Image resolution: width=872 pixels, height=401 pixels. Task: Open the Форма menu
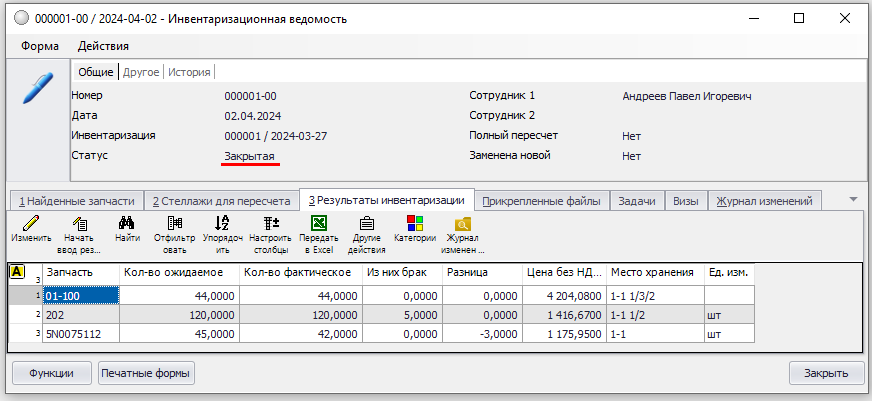(x=40, y=46)
